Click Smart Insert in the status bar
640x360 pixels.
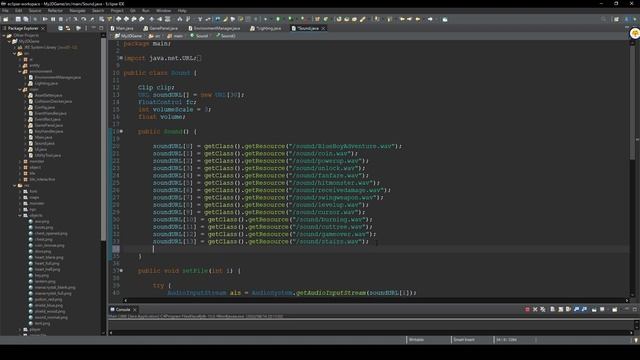pos(464,340)
